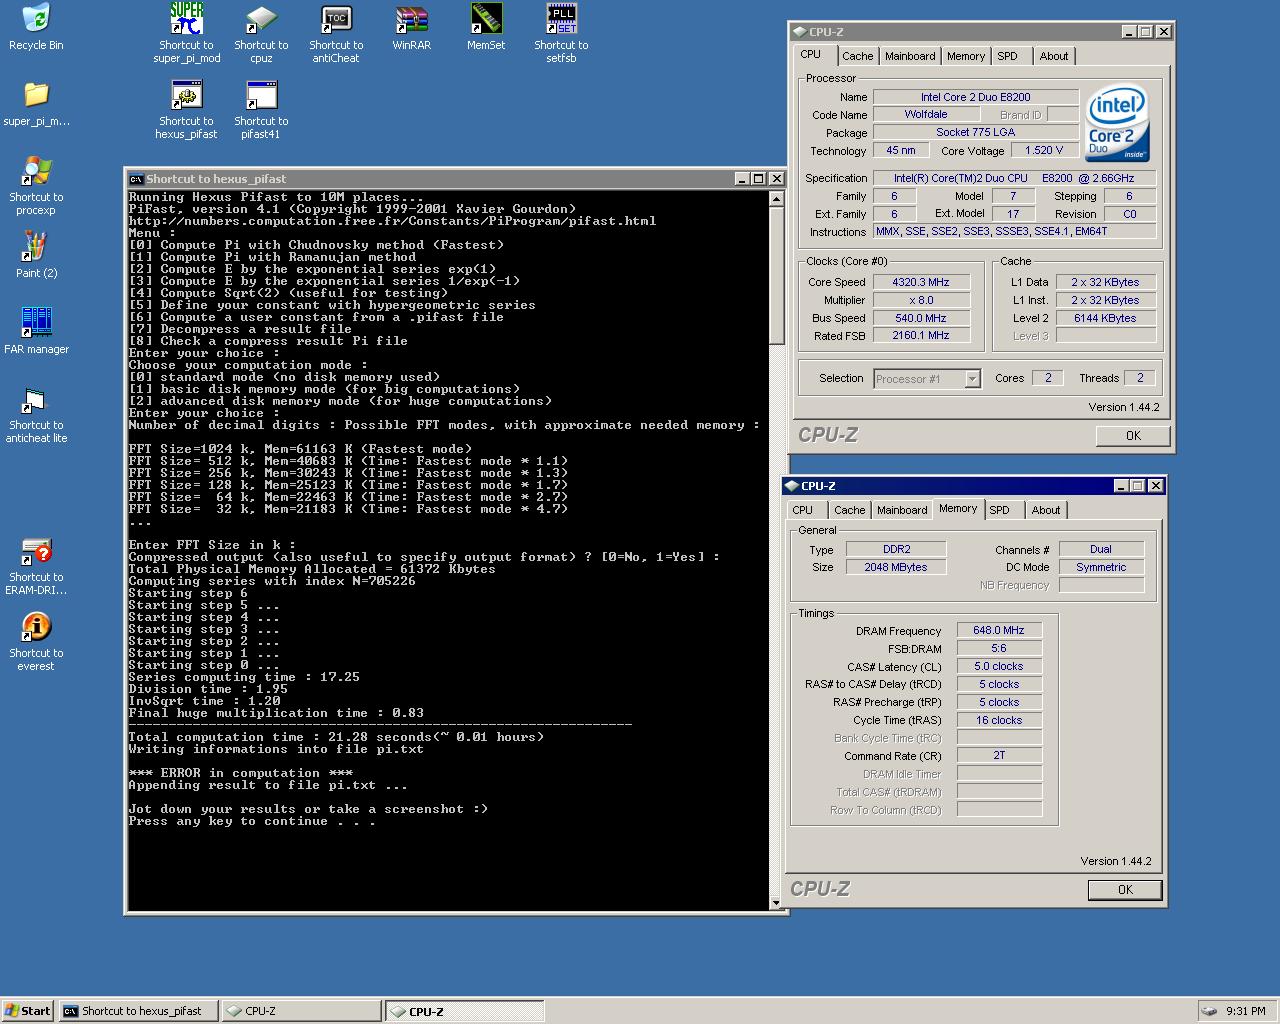Switch to About tab in top CPU-Z

point(1053,56)
